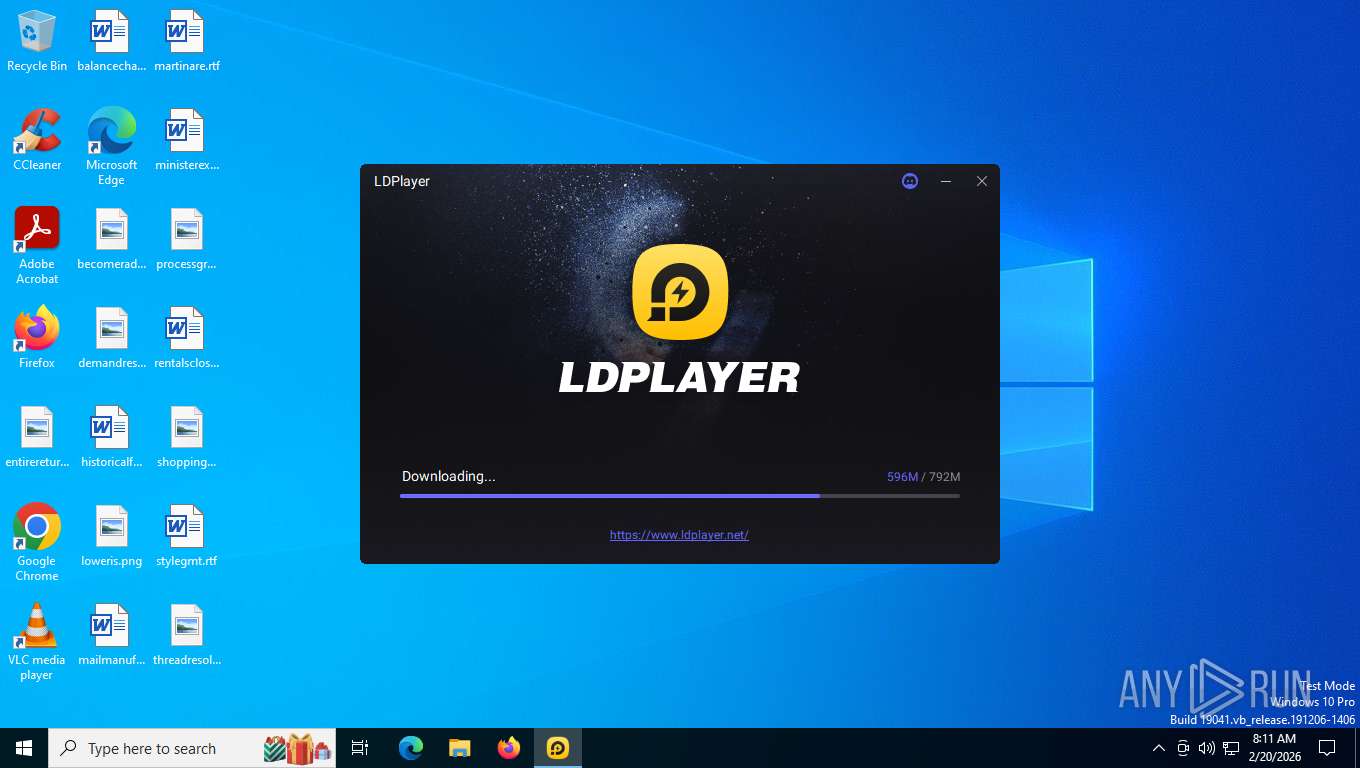The height and width of the screenshot is (768, 1360).
Task: Select the rentalsclos... Word document icon
Action: coord(186,338)
